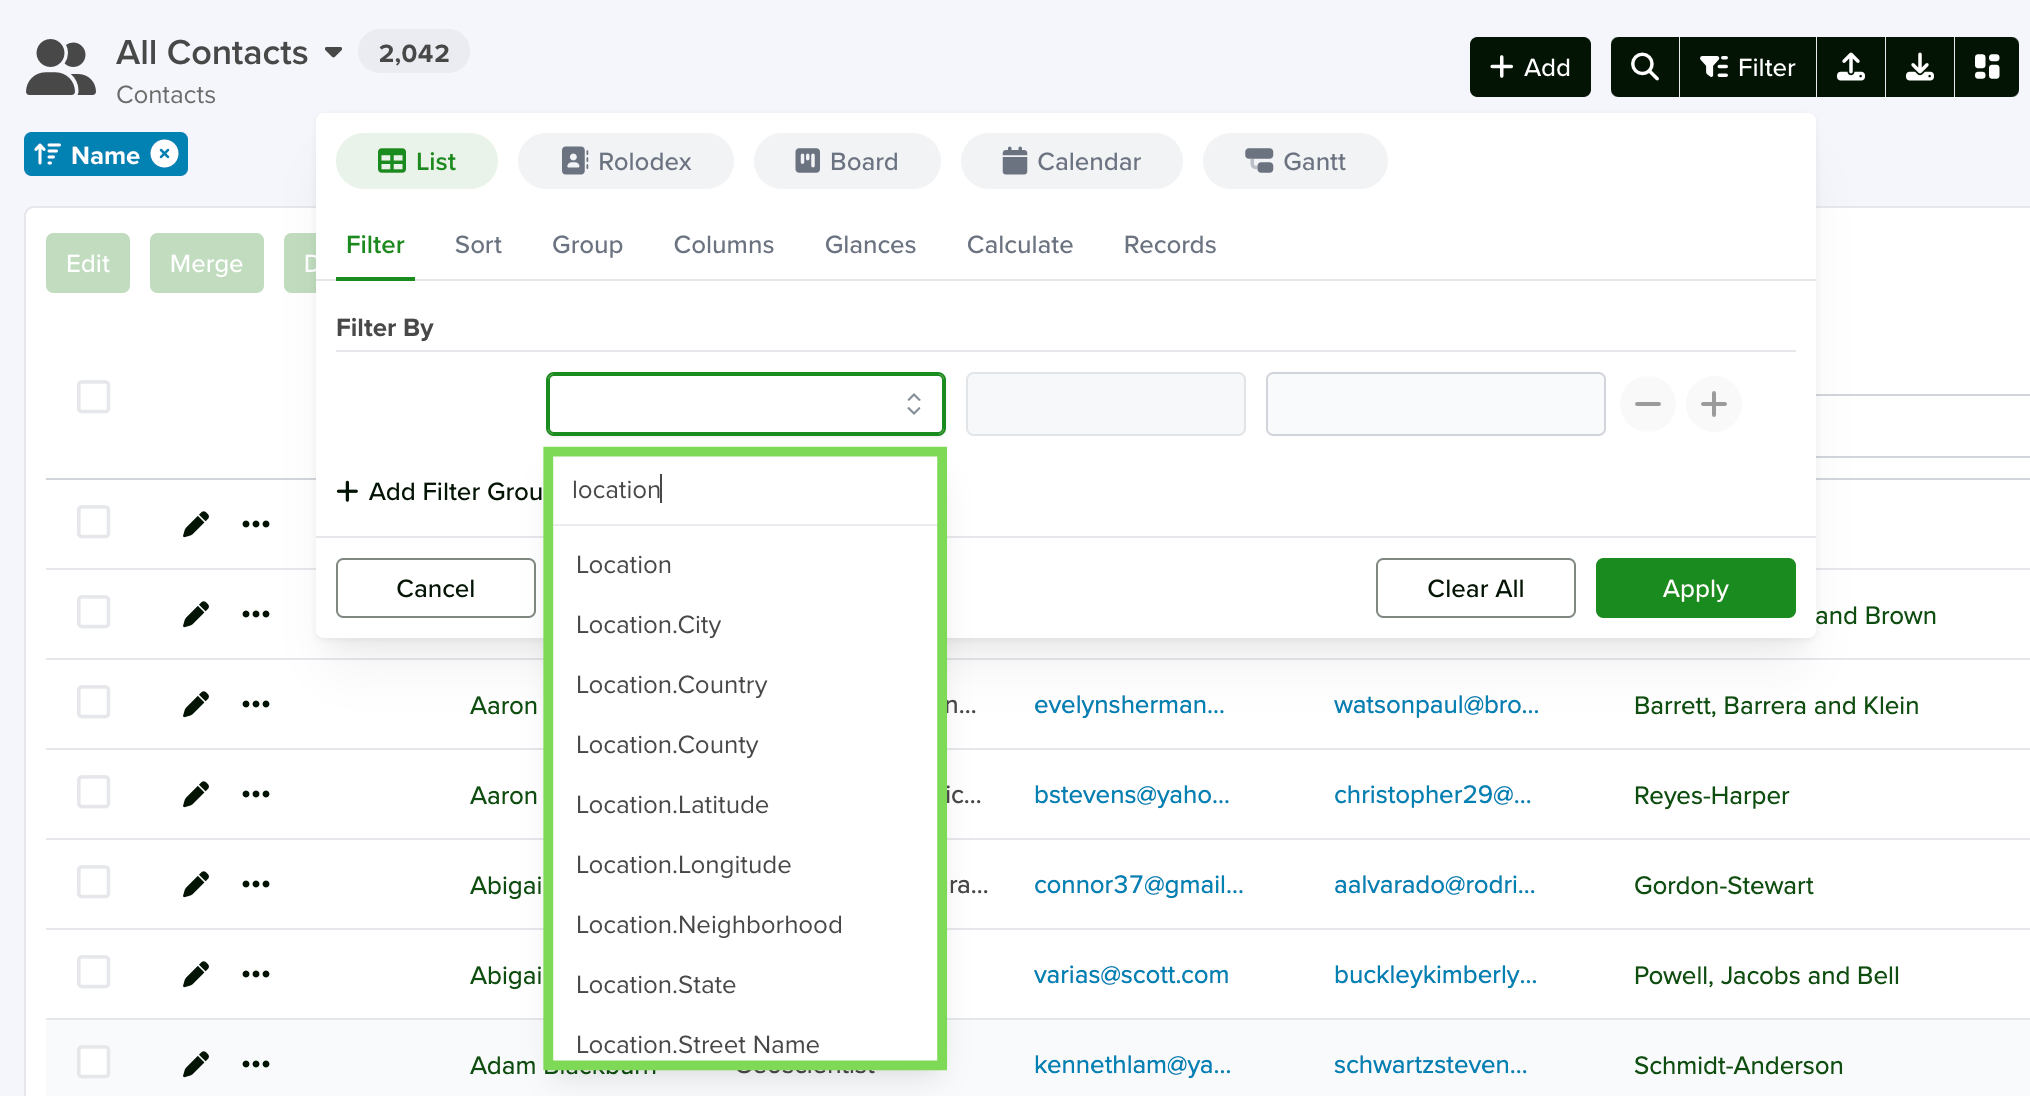Click the filter value input box
Screen dimensions: 2030x1096
[x=1436, y=404]
